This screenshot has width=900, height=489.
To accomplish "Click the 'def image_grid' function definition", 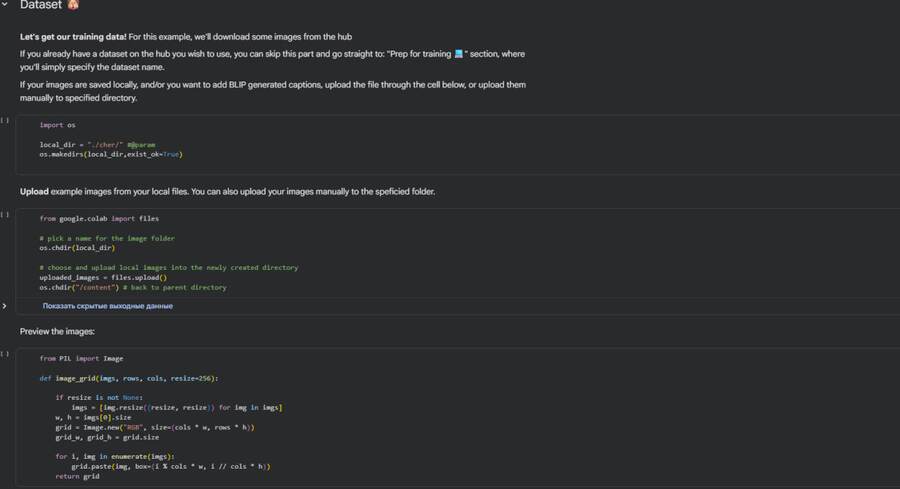I will pyautogui.click(x=129, y=378).
